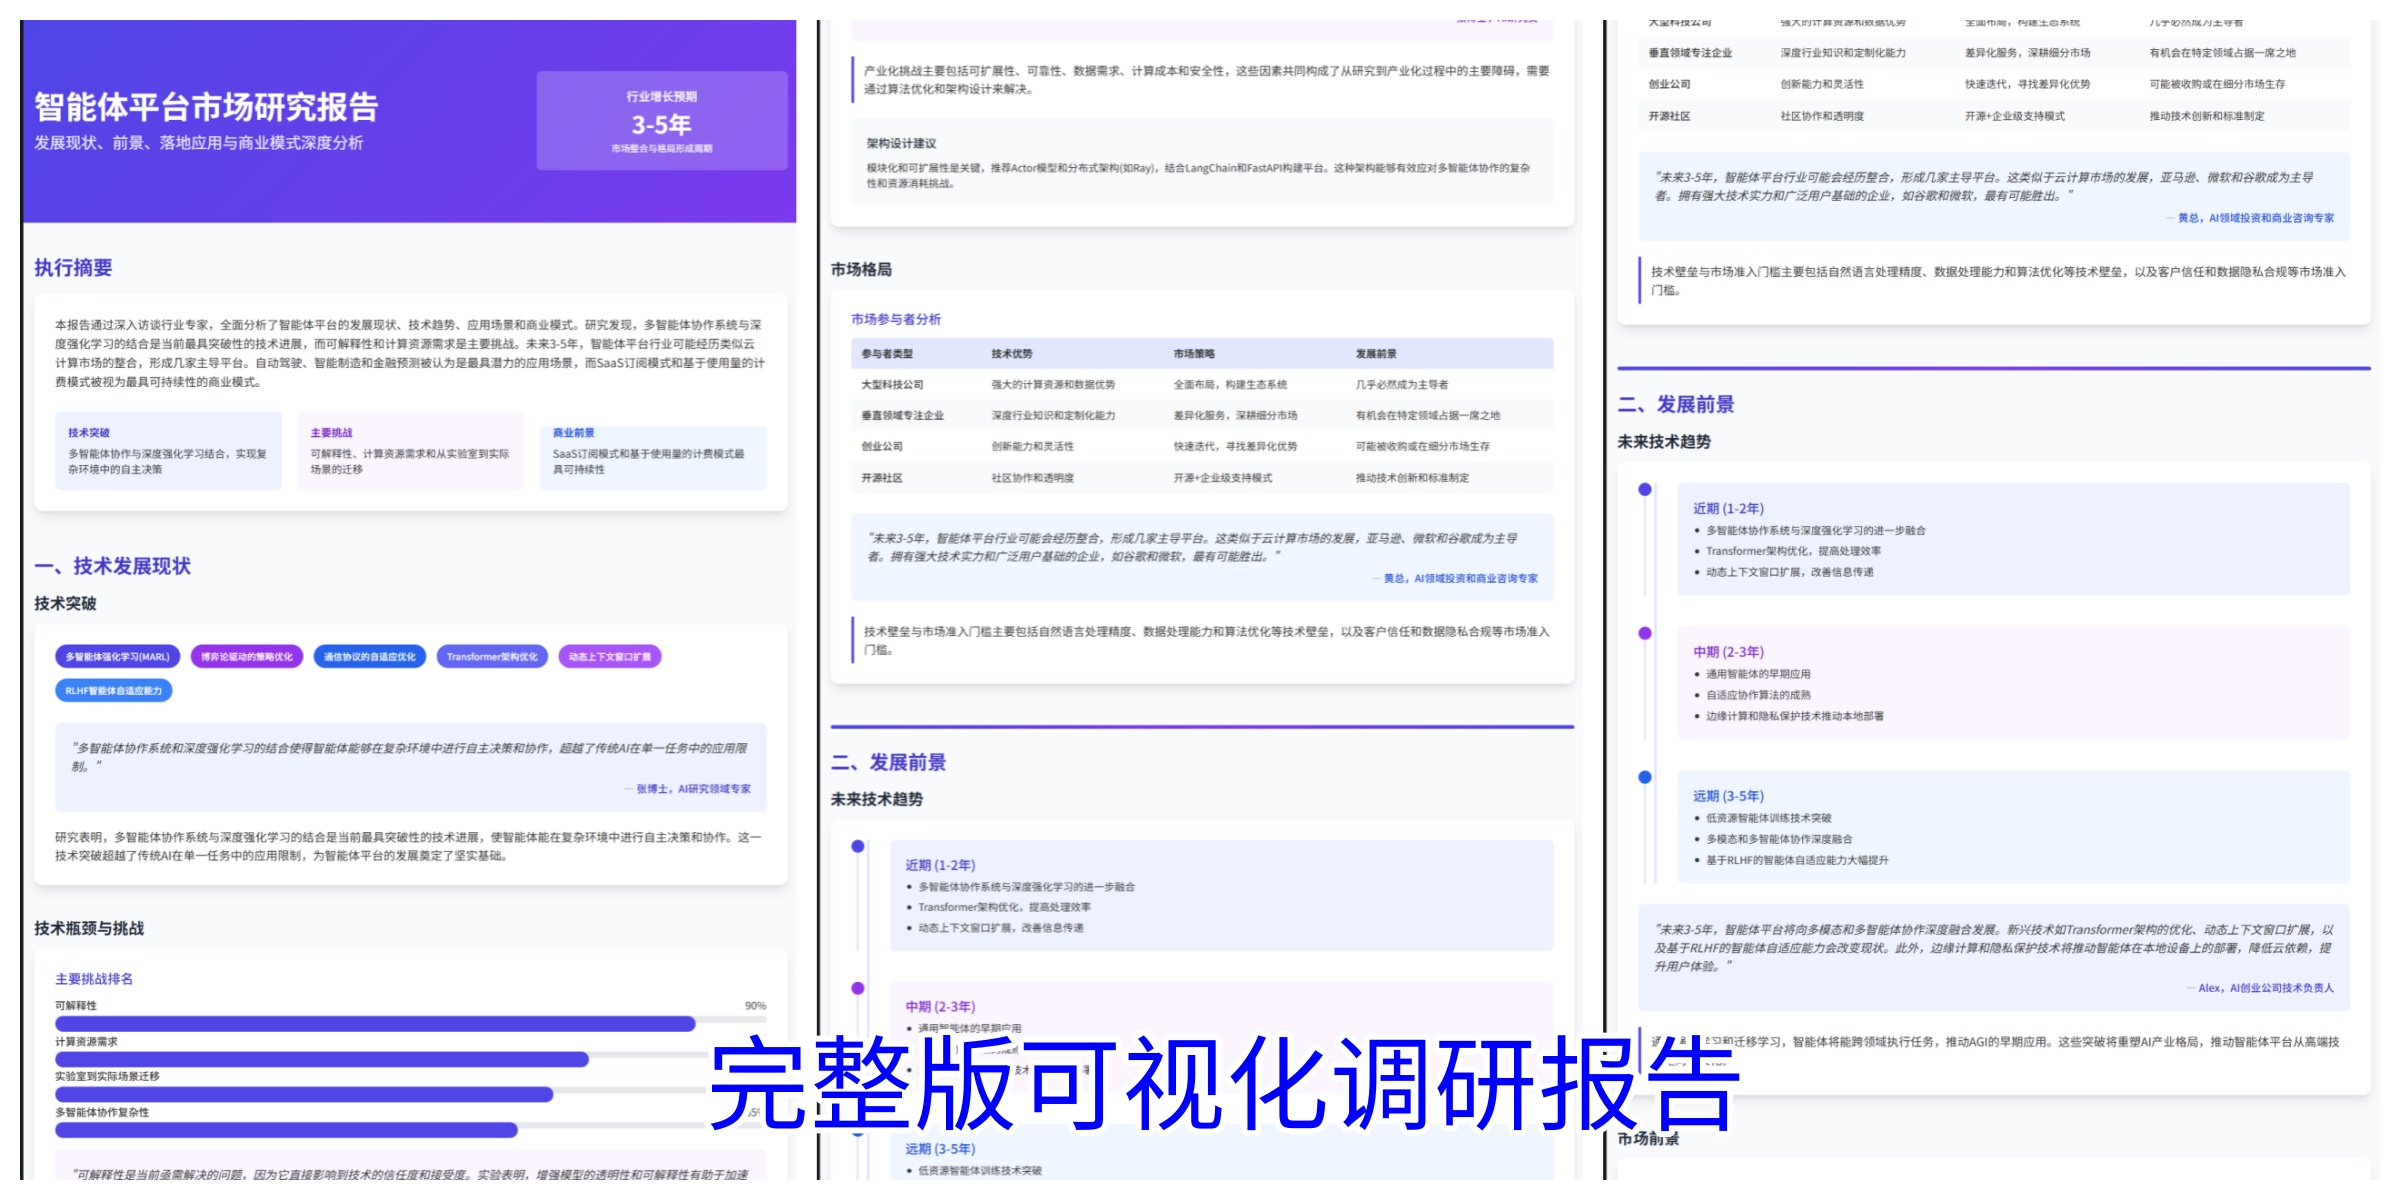The width and height of the screenshot is (2400, 1200).
Task: Click the 博弈论驱动的策略优化 purple tag
Action: [246, 657]
